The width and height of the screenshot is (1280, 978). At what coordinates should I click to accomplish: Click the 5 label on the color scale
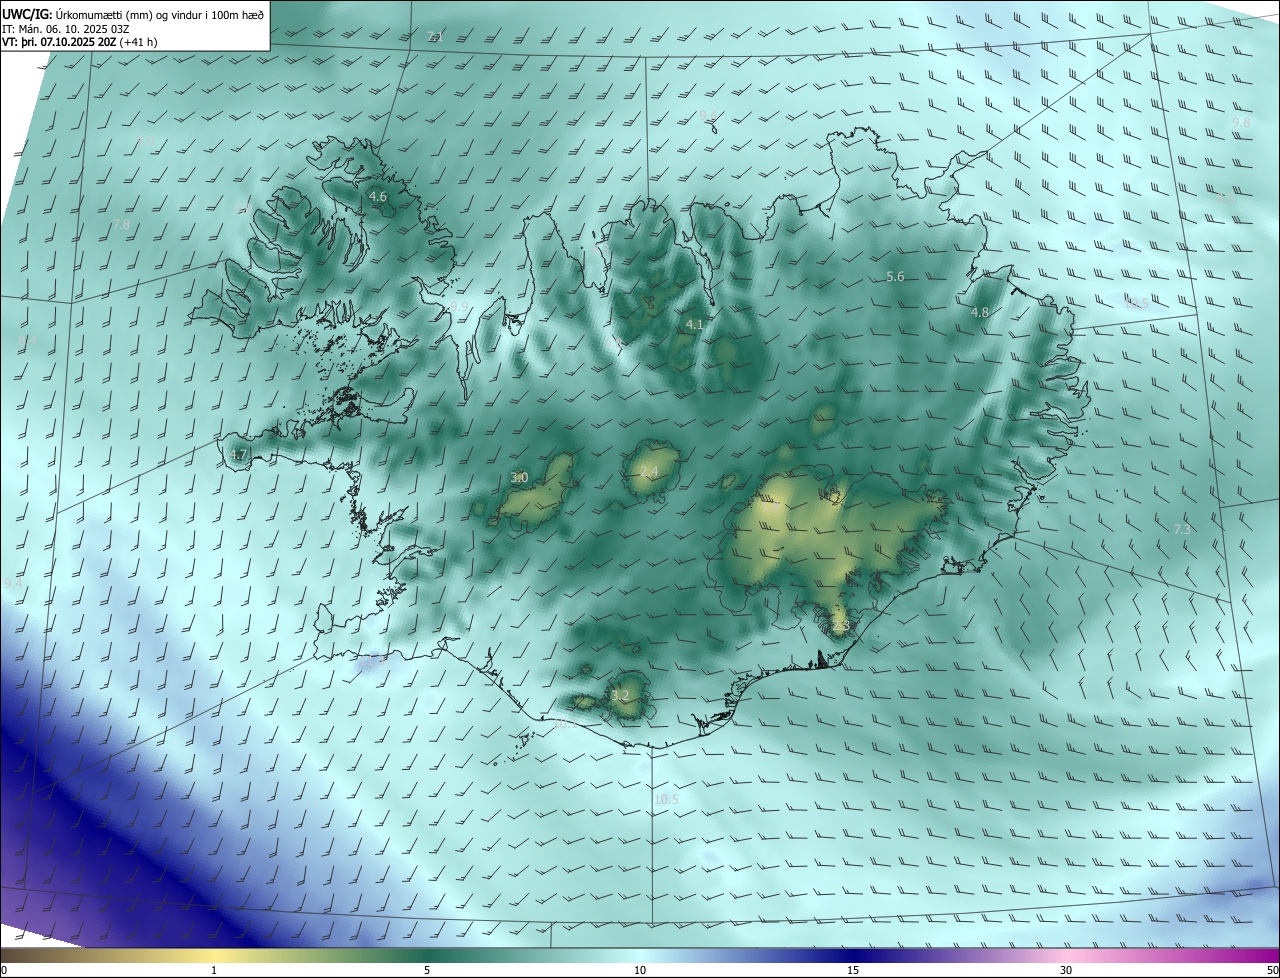pos(427,970)
